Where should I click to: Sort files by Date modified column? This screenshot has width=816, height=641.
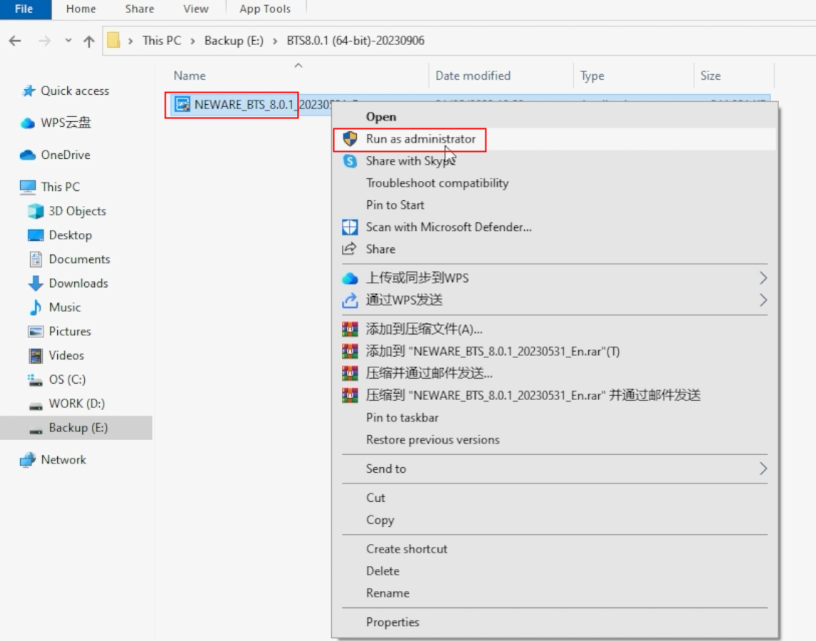click(x=473, y=76)
